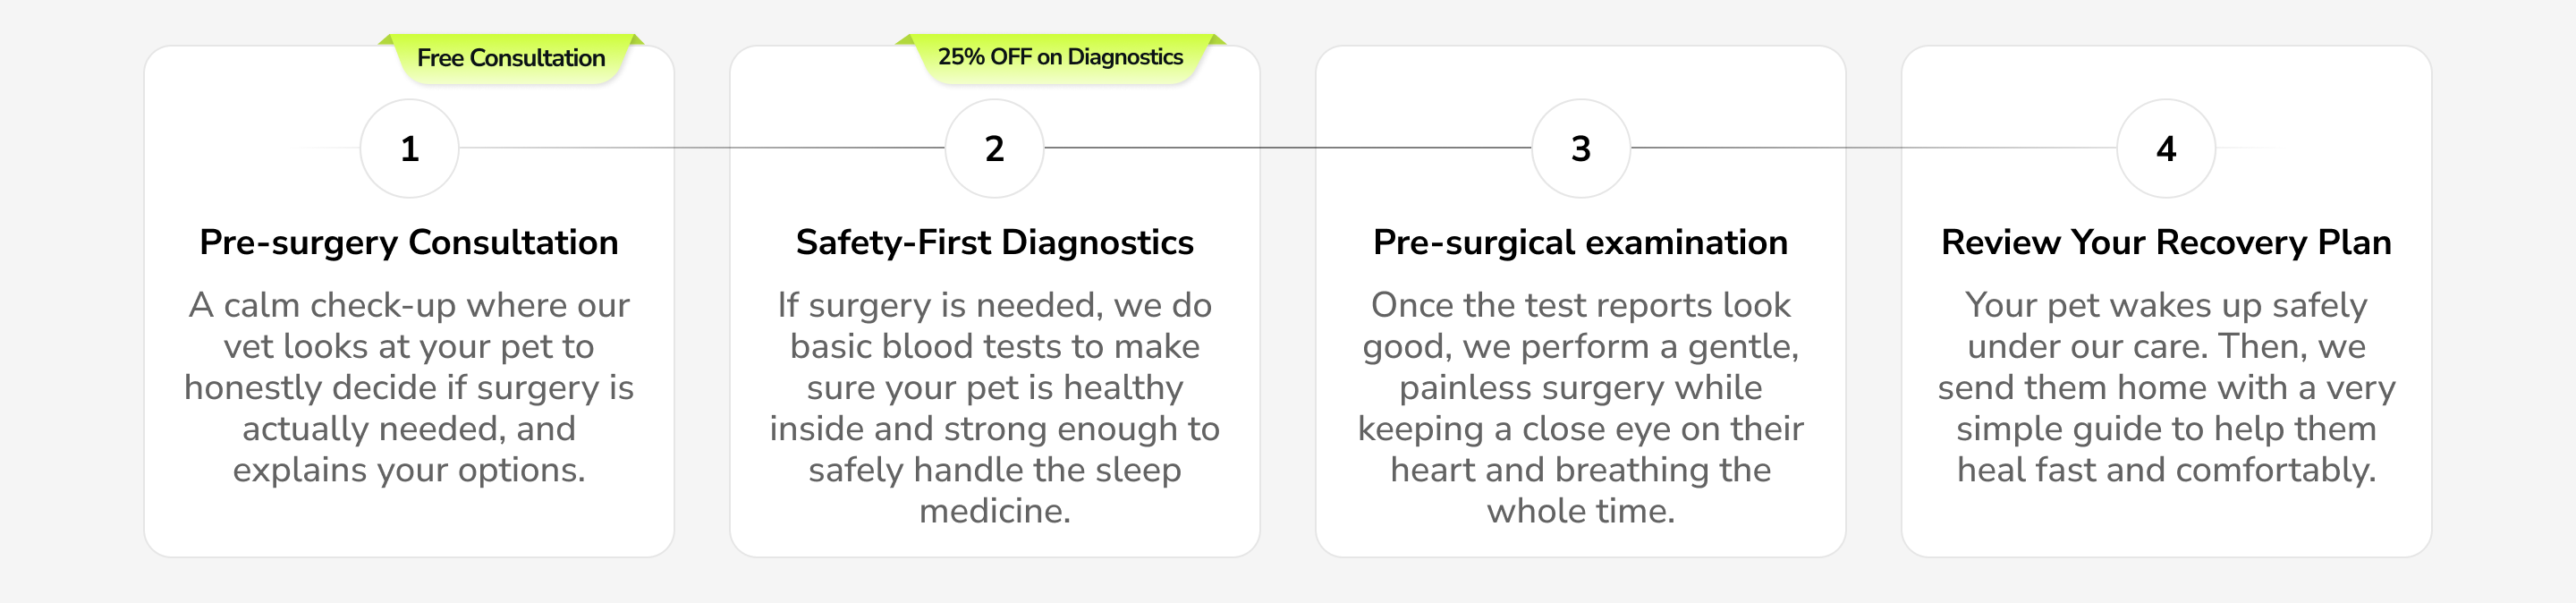Select the 'explains your options' text line
Viewport: 2576px width, 603px height.
(409, 470)
